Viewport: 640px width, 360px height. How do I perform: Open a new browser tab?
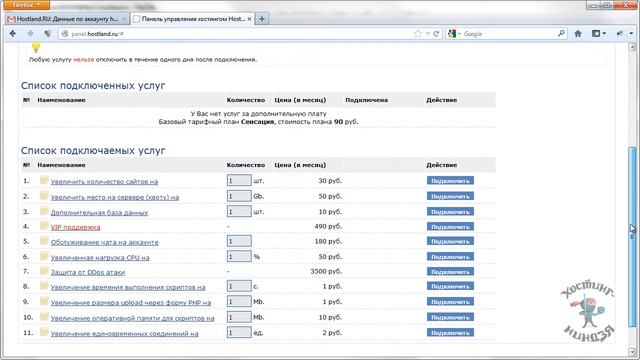pos(262,19)
